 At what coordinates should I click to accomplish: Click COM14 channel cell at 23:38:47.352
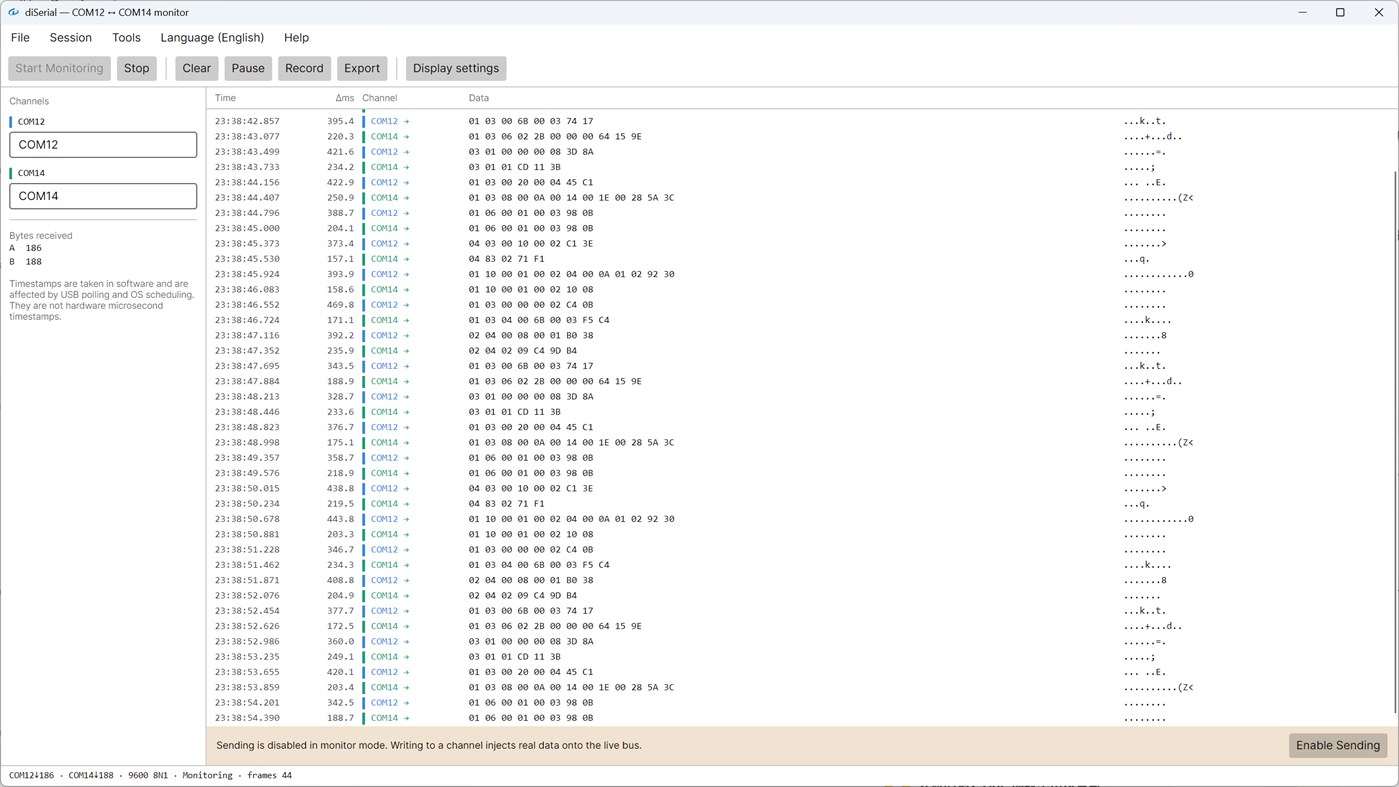point(389,351)
